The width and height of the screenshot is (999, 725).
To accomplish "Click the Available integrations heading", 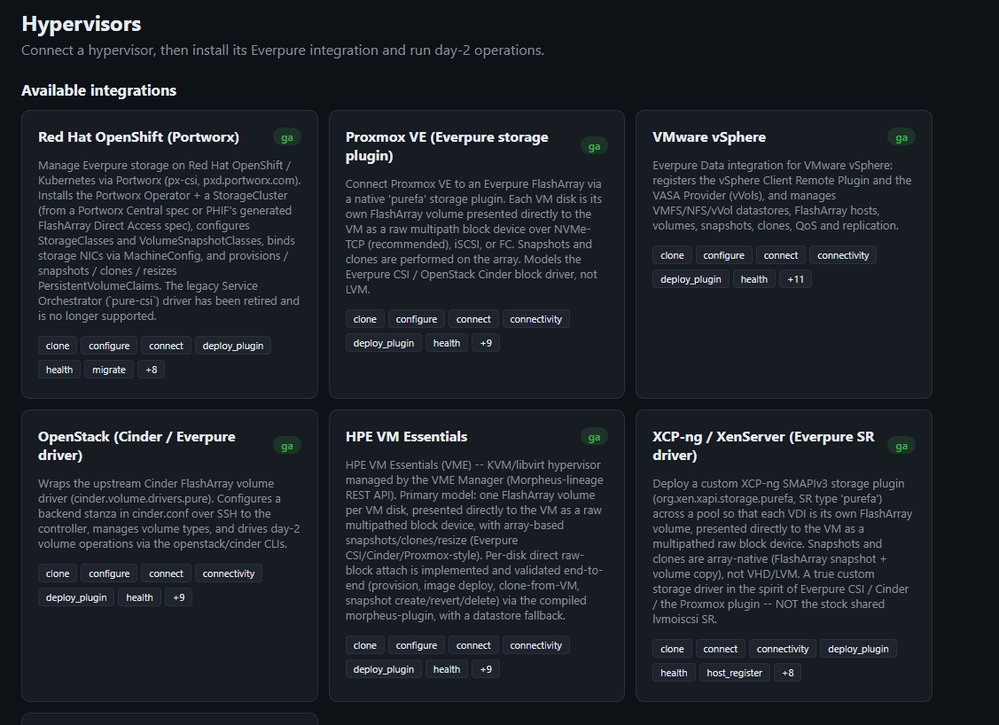I will coord(99,90).
